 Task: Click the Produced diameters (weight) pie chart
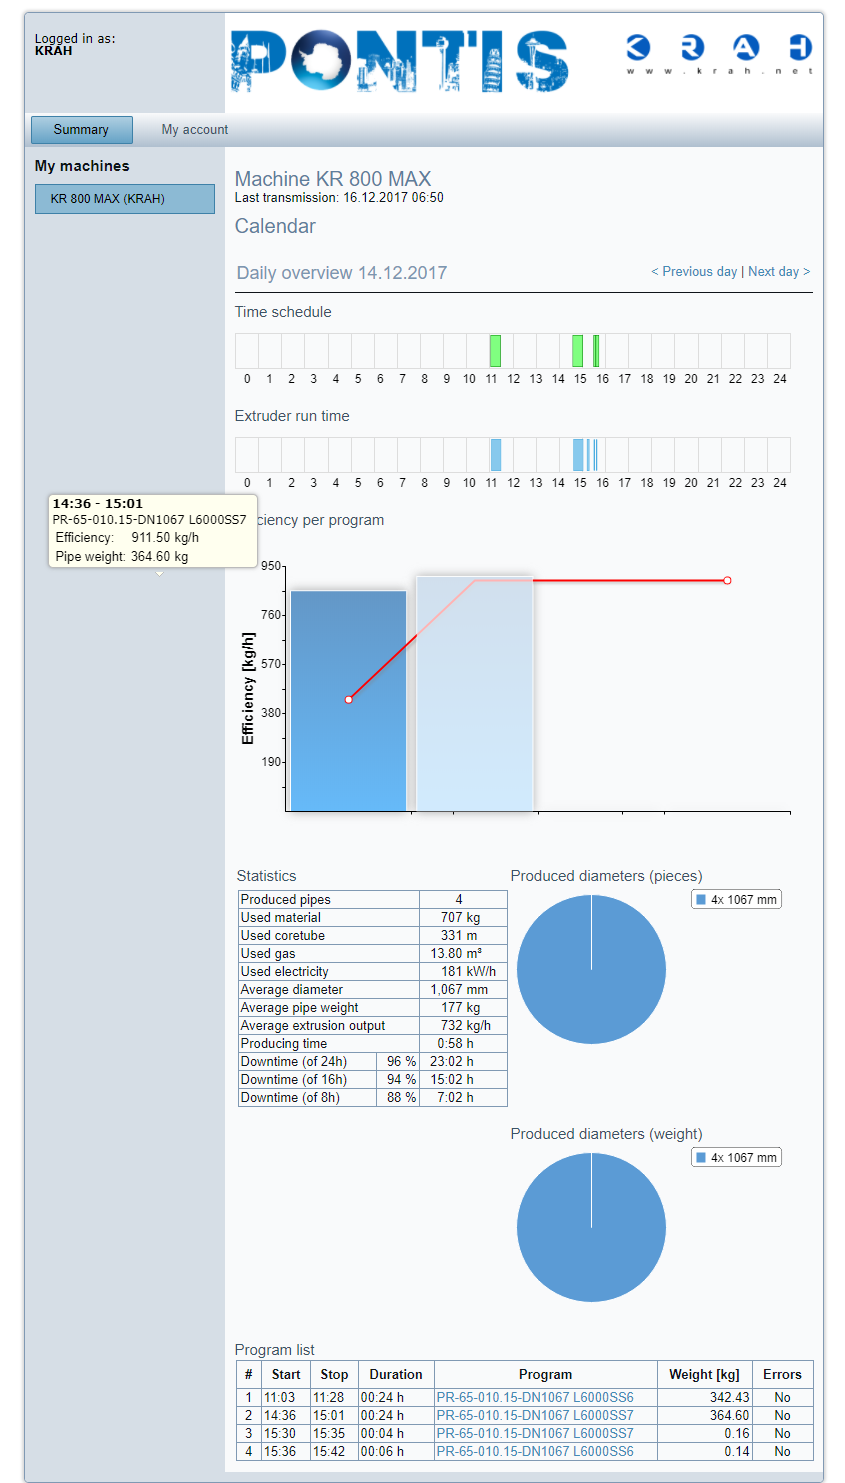[591, 1227]
